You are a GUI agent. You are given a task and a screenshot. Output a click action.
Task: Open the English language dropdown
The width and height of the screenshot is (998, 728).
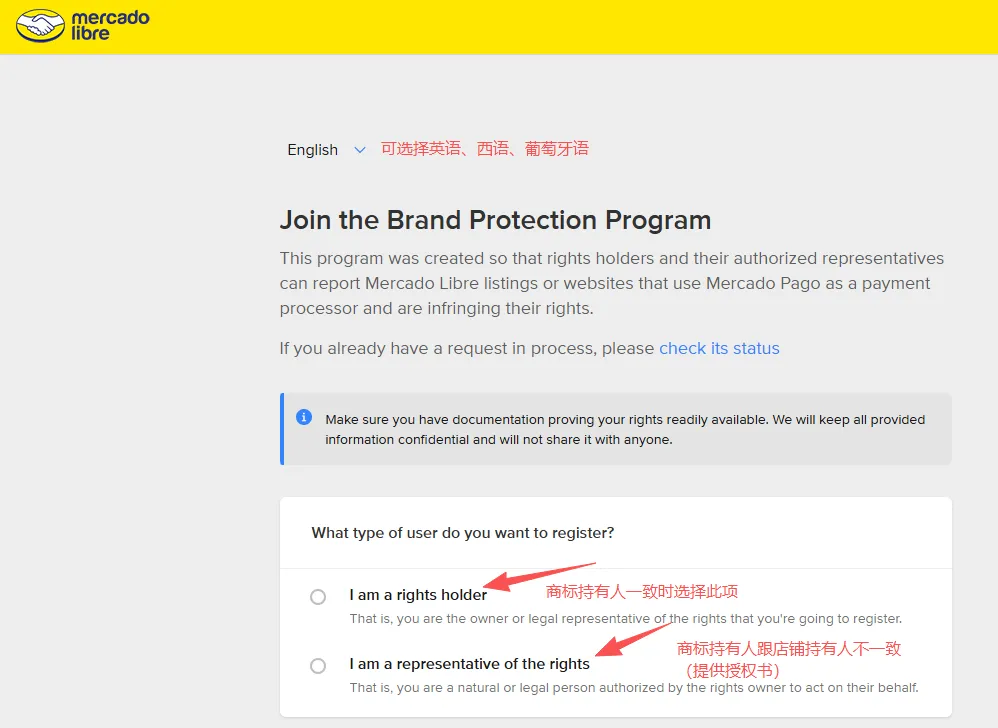coord(313,150)
